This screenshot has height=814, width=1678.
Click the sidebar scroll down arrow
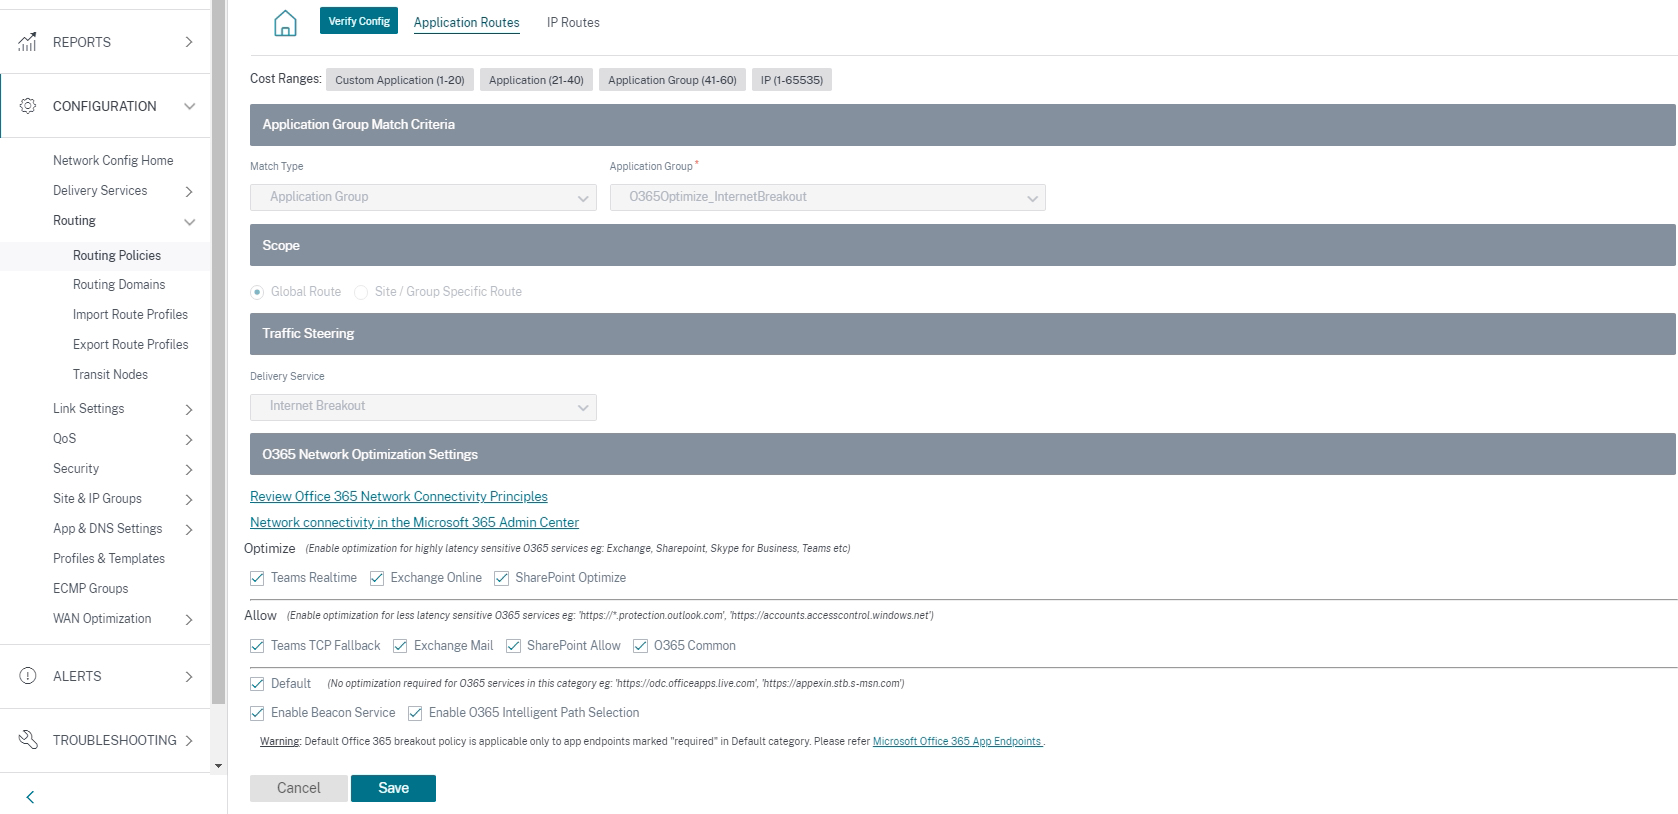pos(218,766)
